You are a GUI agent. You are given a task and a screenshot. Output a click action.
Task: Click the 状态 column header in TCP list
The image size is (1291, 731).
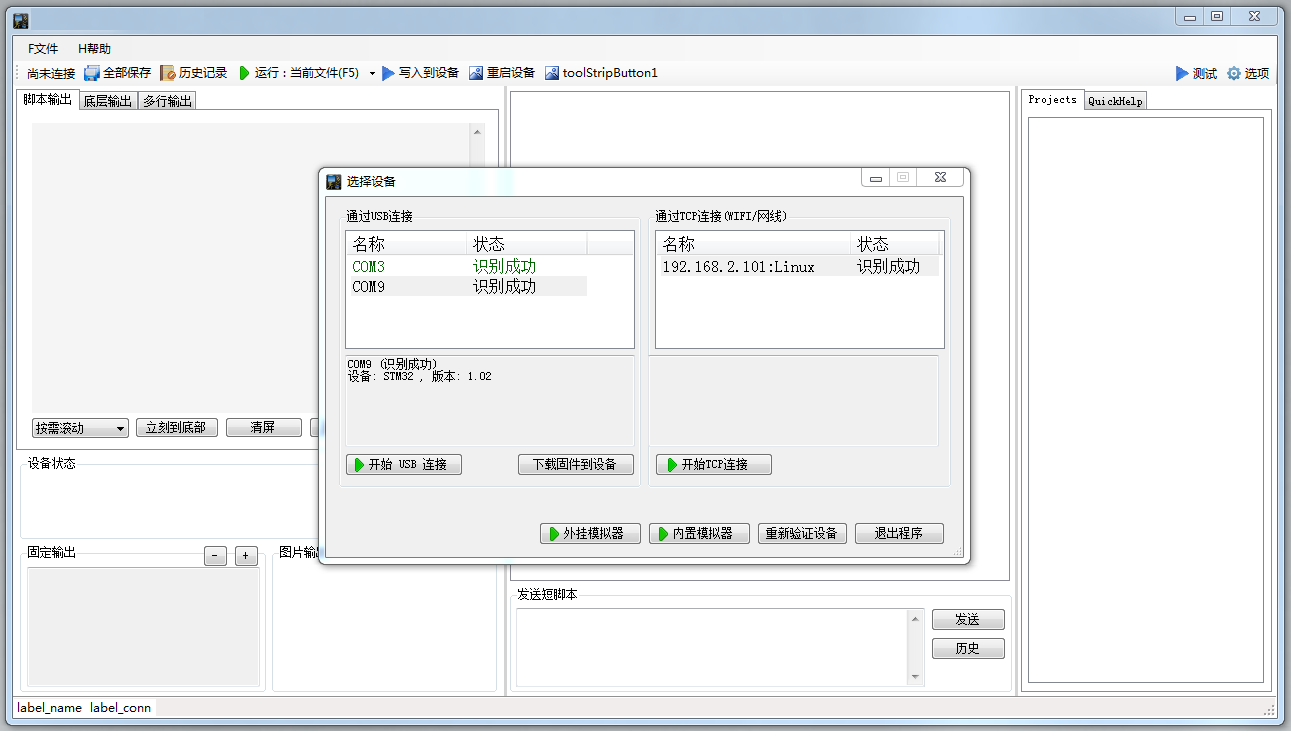(x=895, y=244)
